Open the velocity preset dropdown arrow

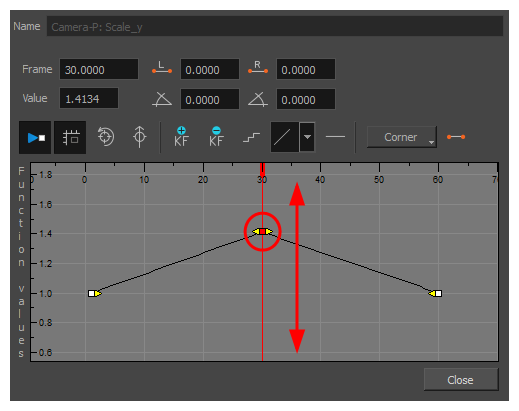(307, 137)
